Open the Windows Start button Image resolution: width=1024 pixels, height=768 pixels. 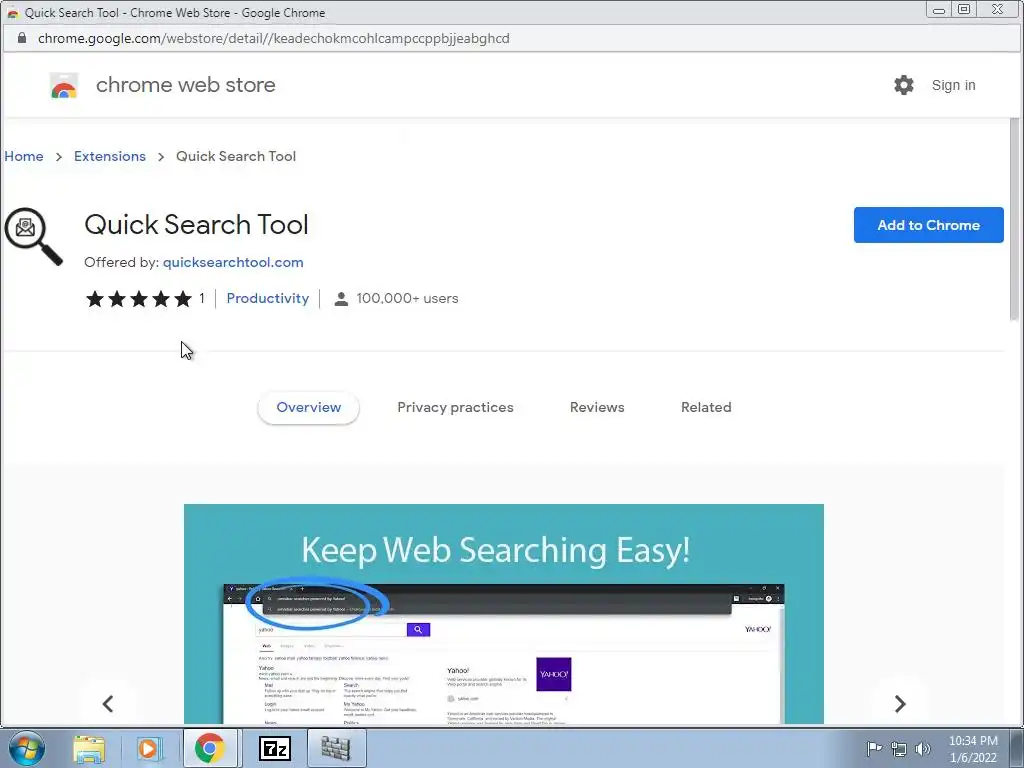click(27, 748)
